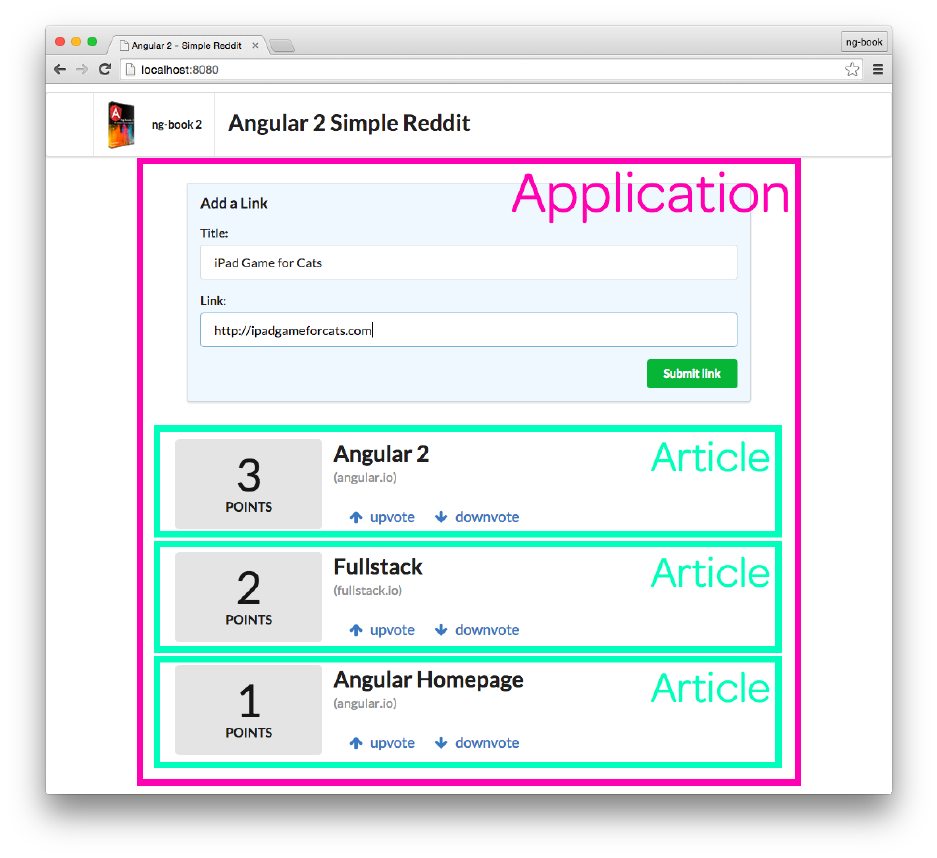Click the downvote arrow for Fullstack
Viewport: 937px width, 858px height.
pos(441,630)
